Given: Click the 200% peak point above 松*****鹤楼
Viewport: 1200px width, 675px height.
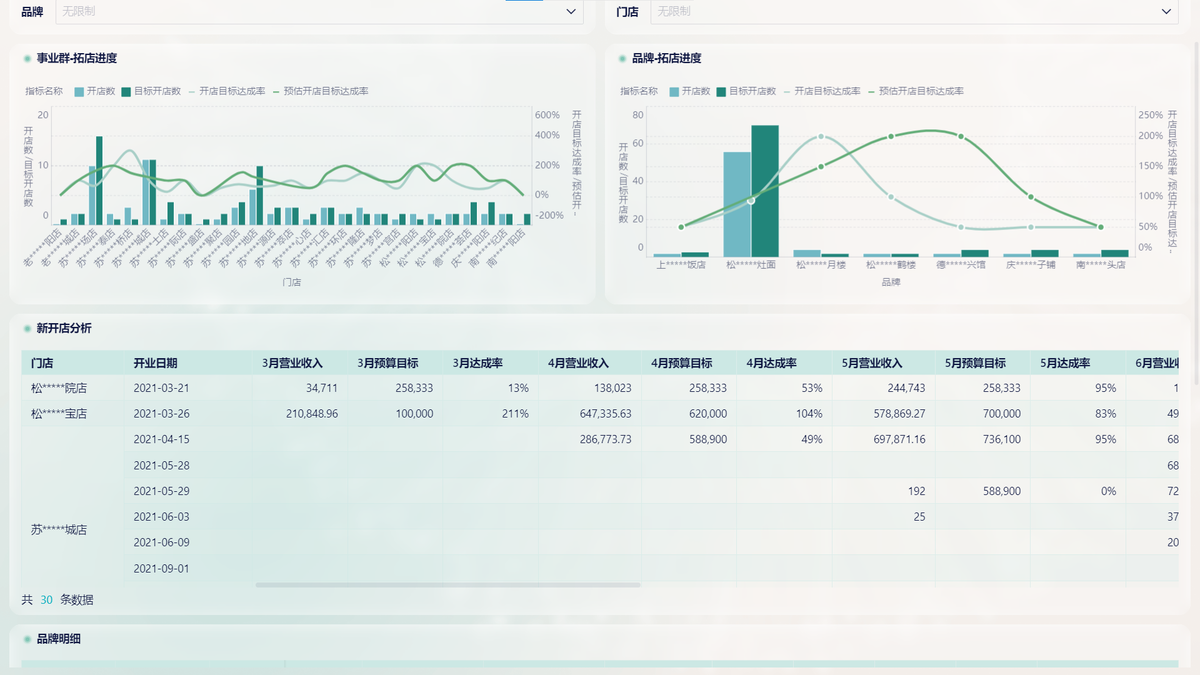Looking at the screenshot, I should 891,136.
